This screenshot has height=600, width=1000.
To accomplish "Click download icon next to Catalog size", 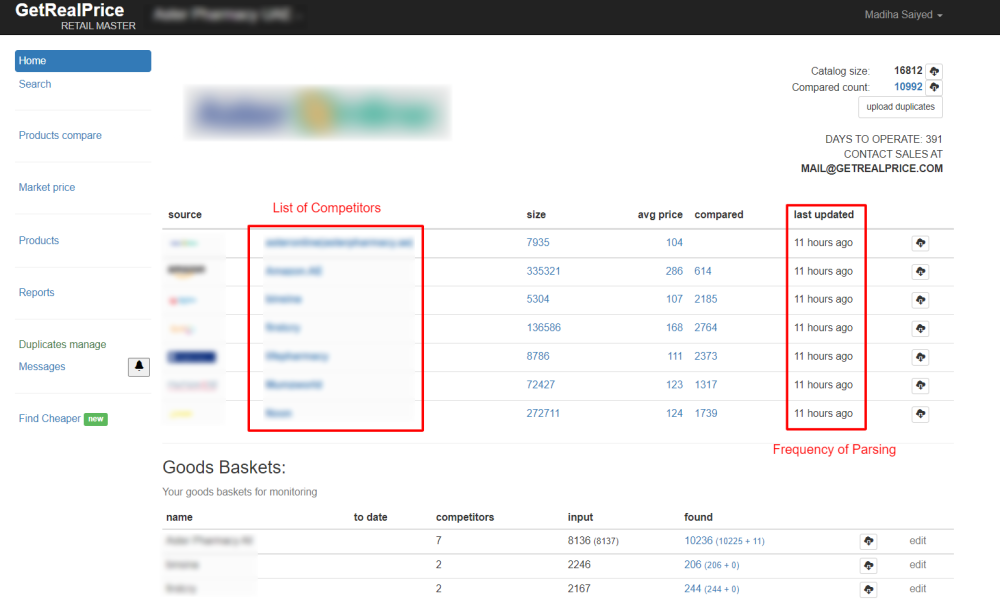I will click(934, 71).
